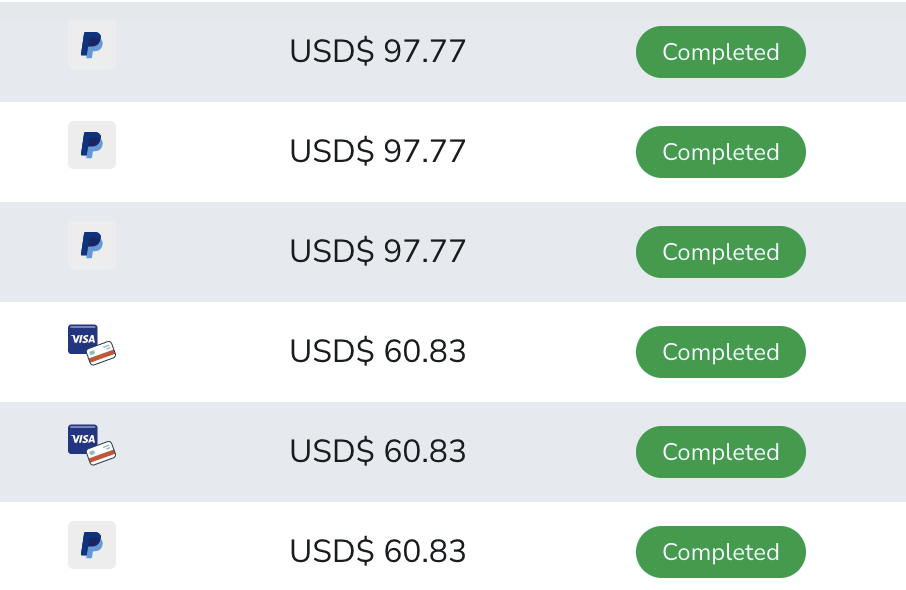Click the PayPal icon in the top row
This screenshot has width=906, height=590.
92,45
